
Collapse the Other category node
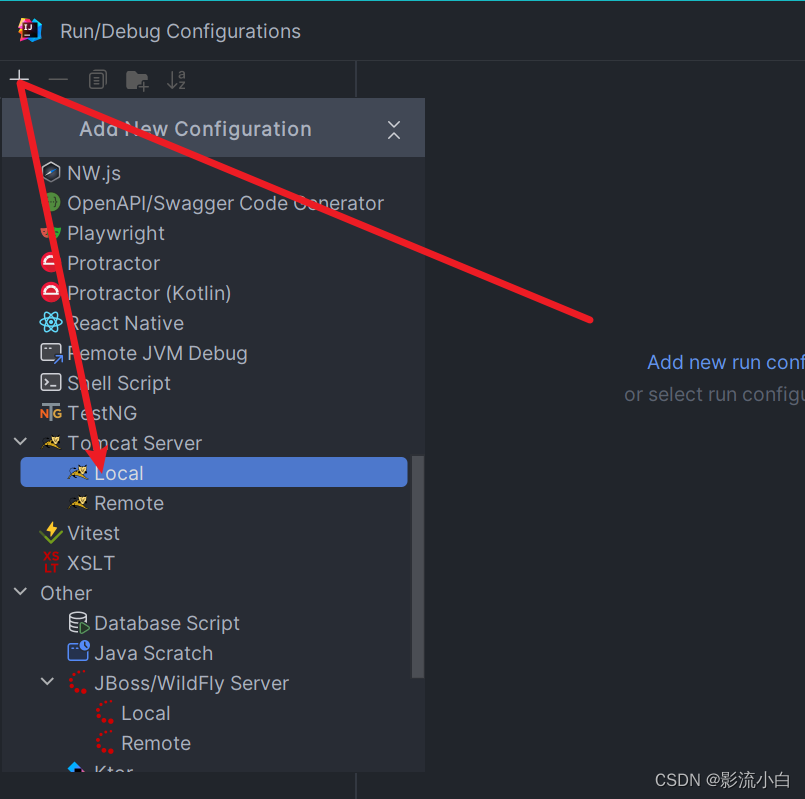coord(20,592)
